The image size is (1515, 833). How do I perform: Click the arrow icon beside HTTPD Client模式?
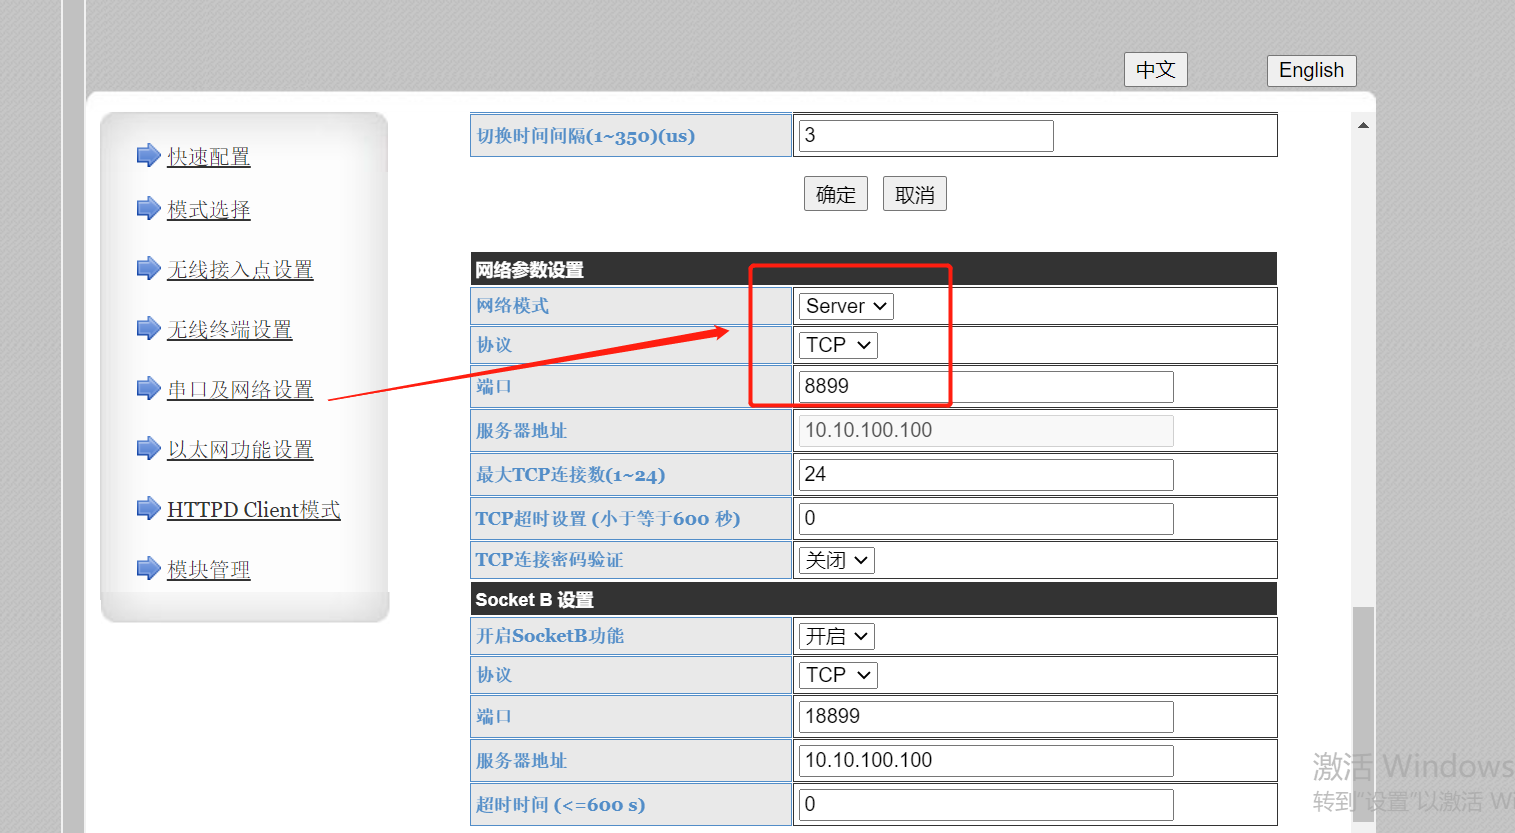pyautogui.click(x=148, y=509)
